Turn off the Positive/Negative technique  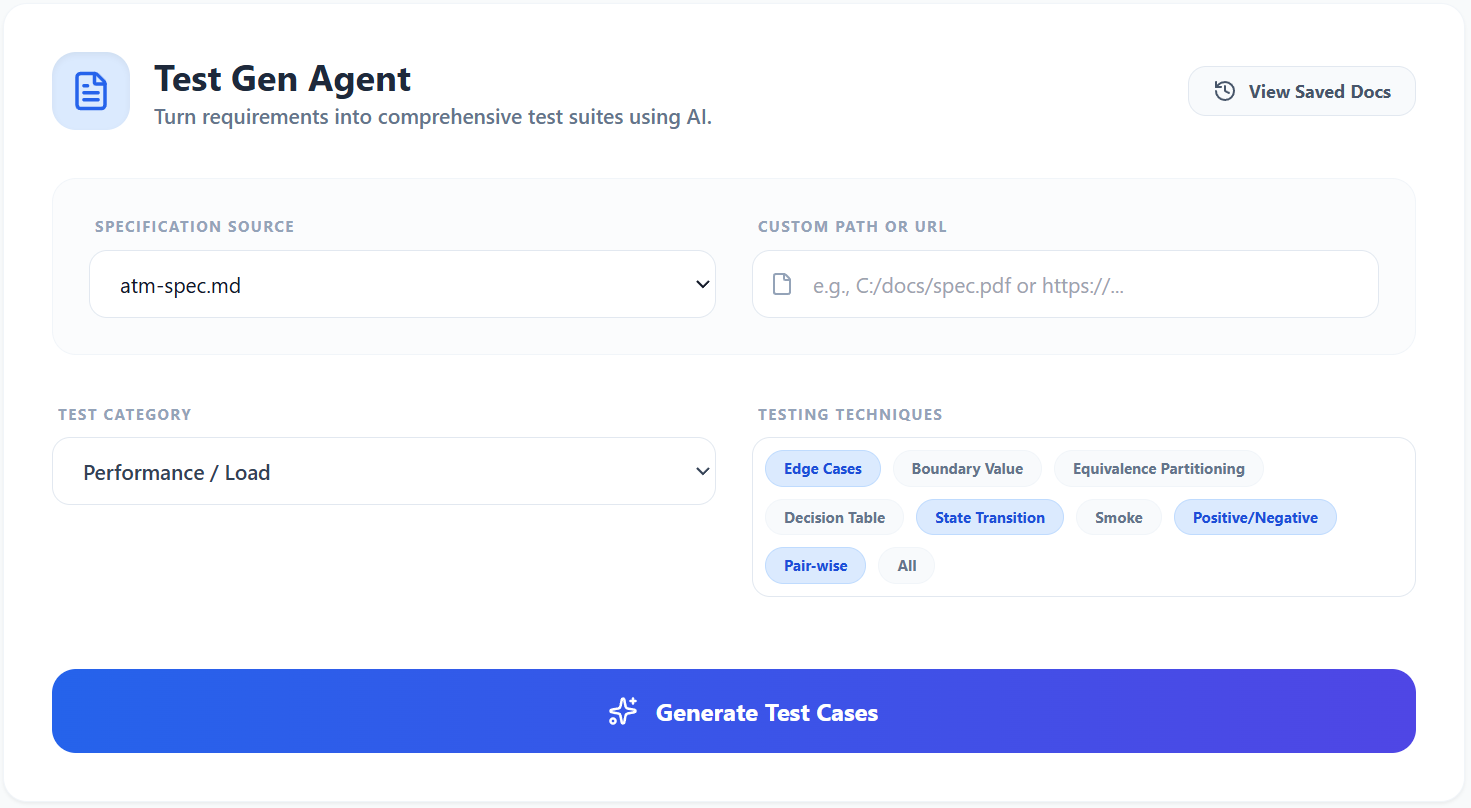pos(1255,517)
